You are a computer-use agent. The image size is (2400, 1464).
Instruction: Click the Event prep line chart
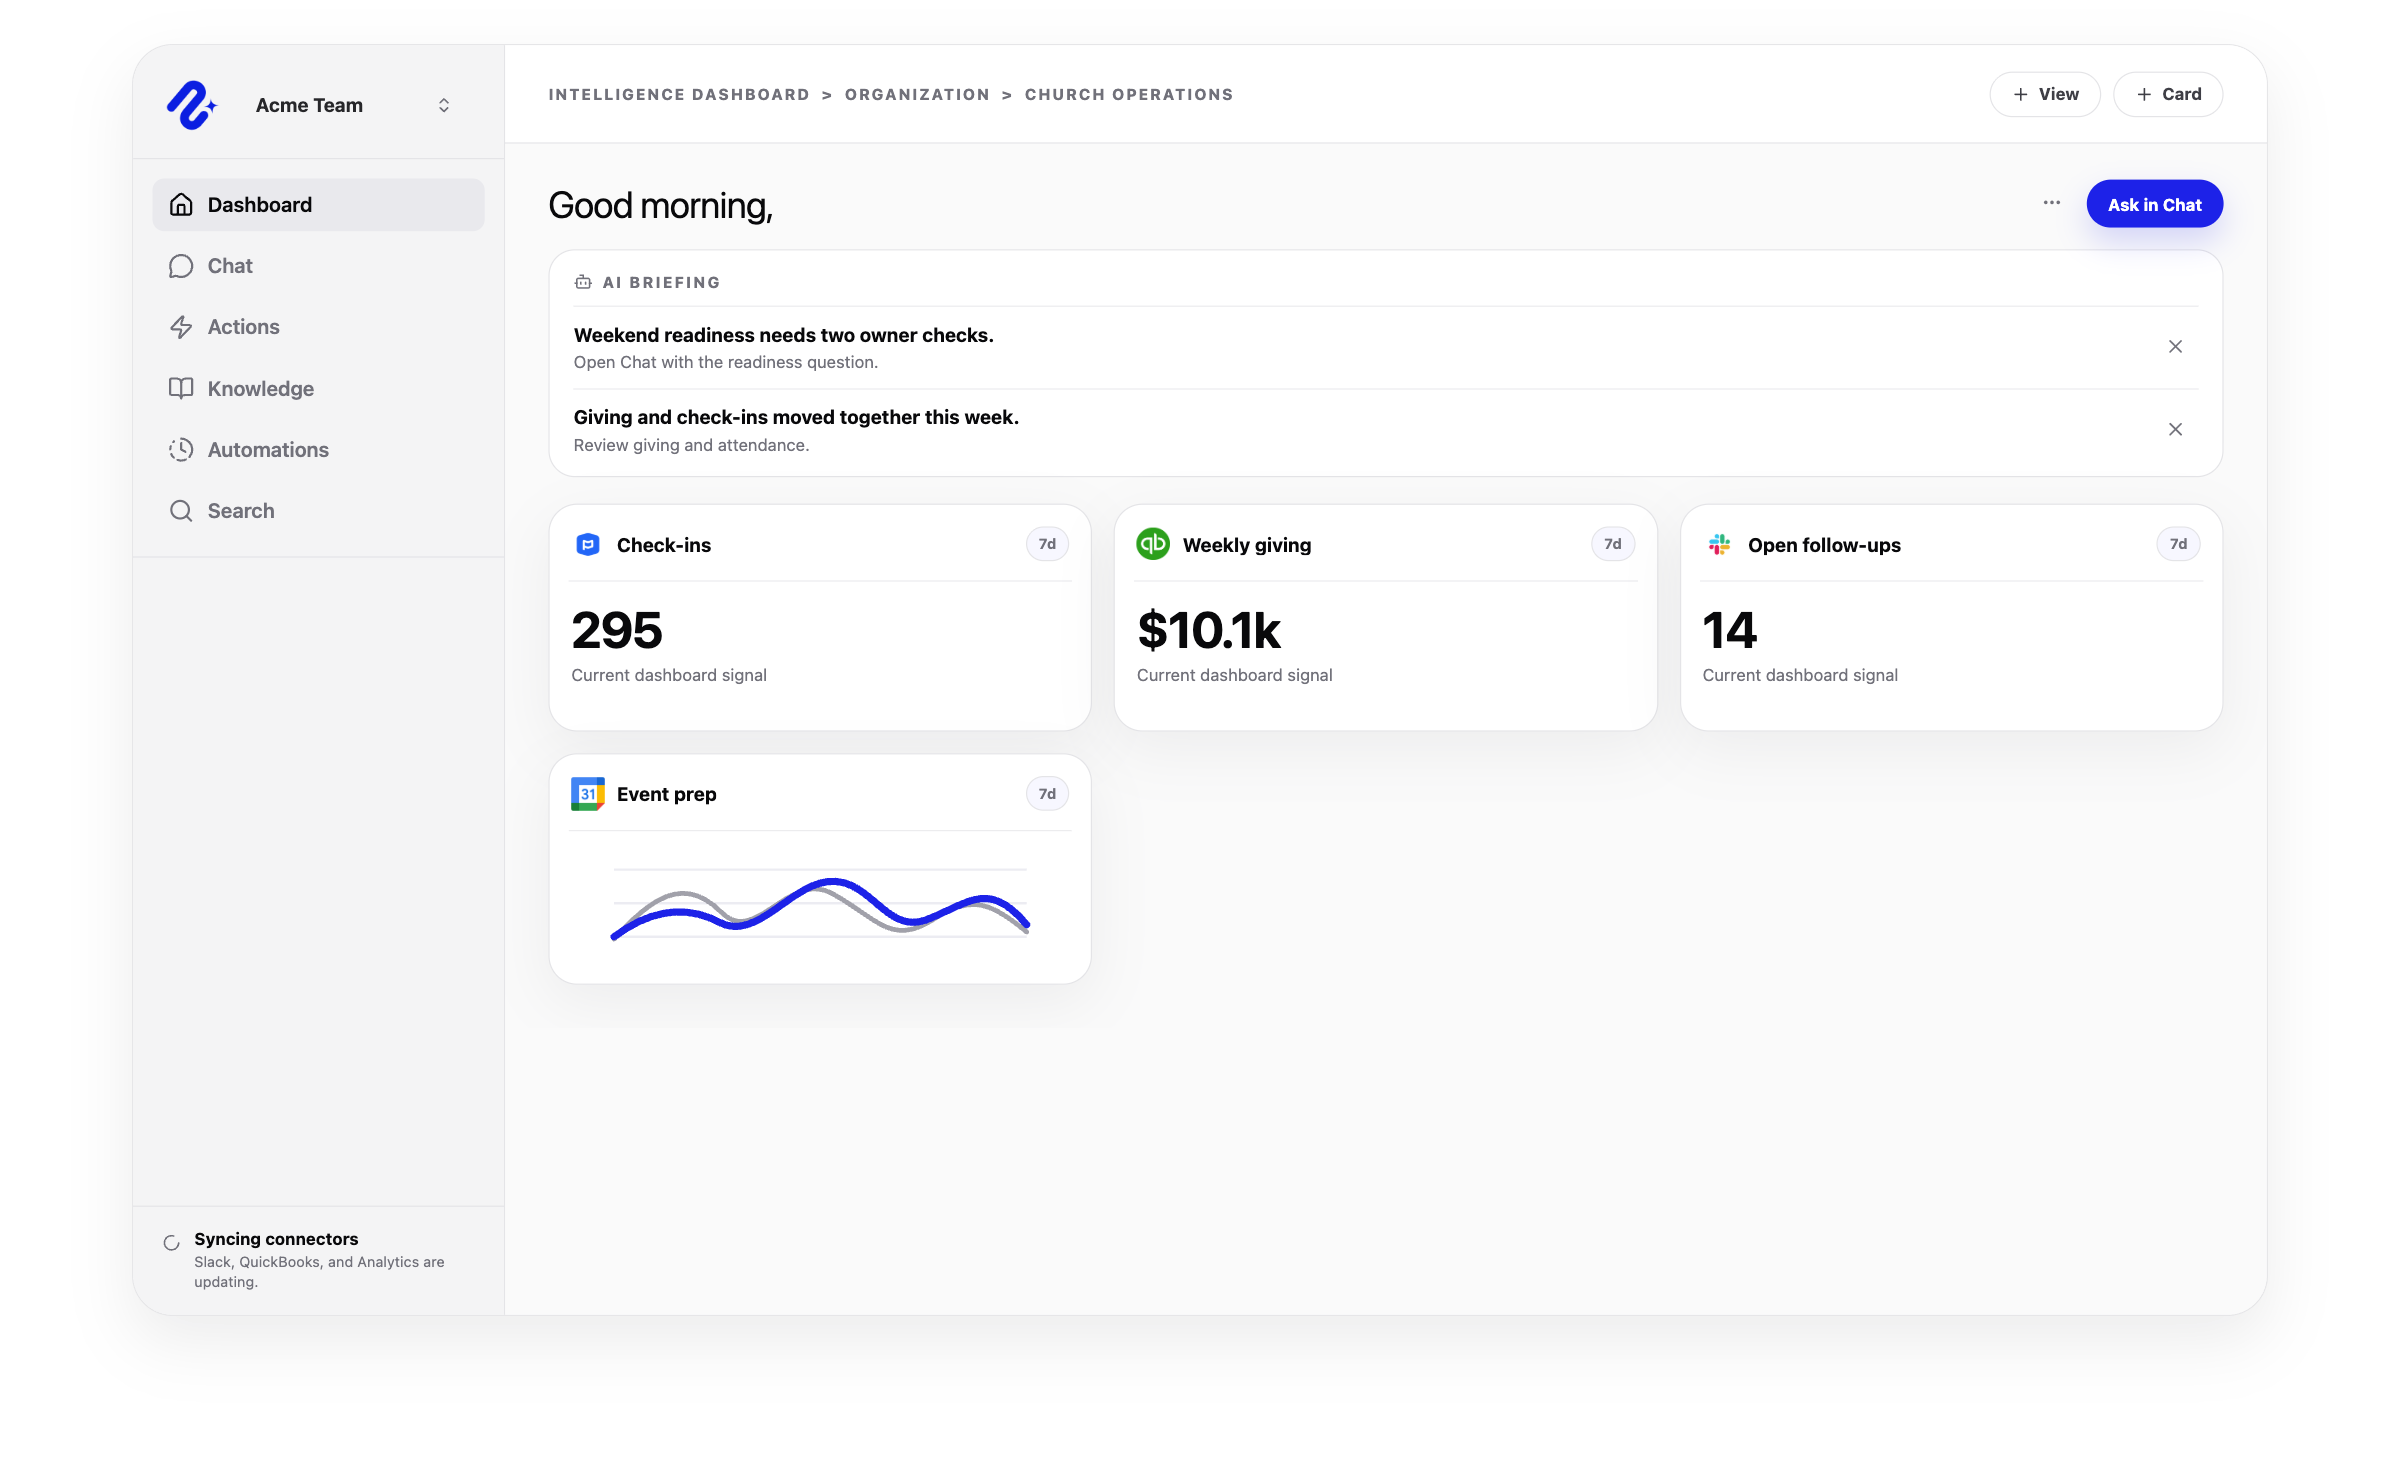pyautogui.click(x=820, y=905)
